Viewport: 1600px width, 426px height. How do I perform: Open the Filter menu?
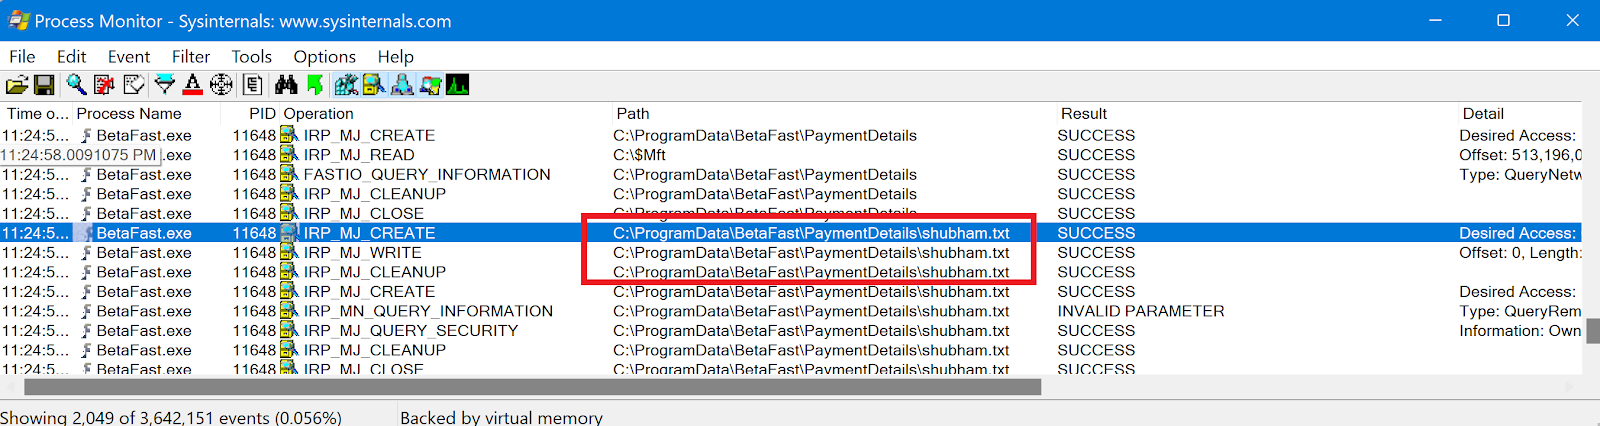pos(191,57)
